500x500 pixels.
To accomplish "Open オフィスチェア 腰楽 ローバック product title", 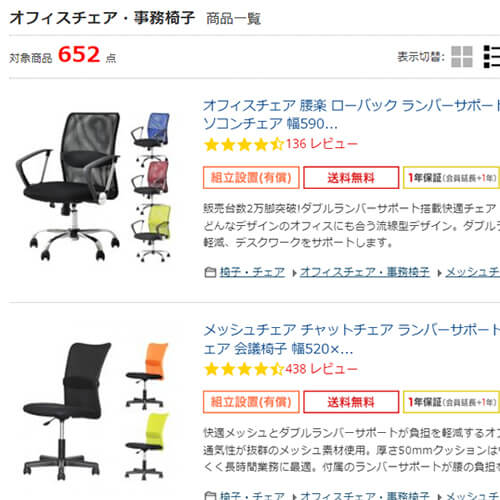I will (x=352, y=115).
